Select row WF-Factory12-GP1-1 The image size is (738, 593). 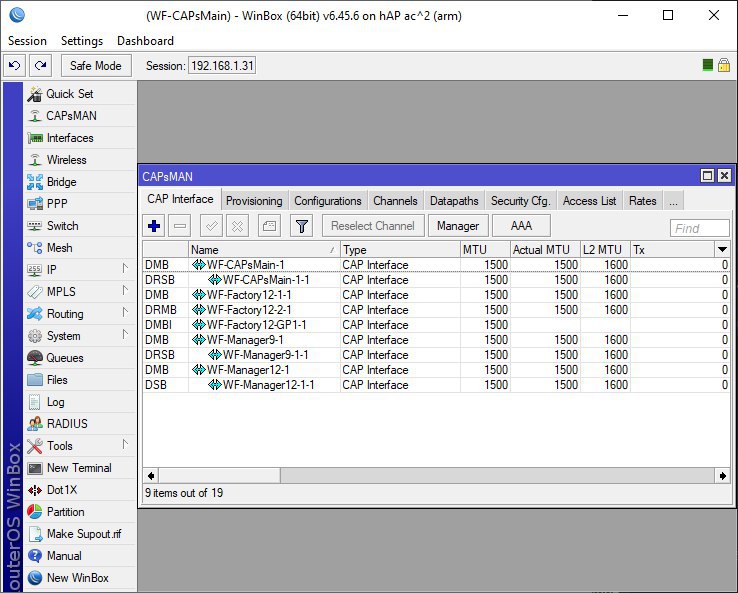coord(436,325)
